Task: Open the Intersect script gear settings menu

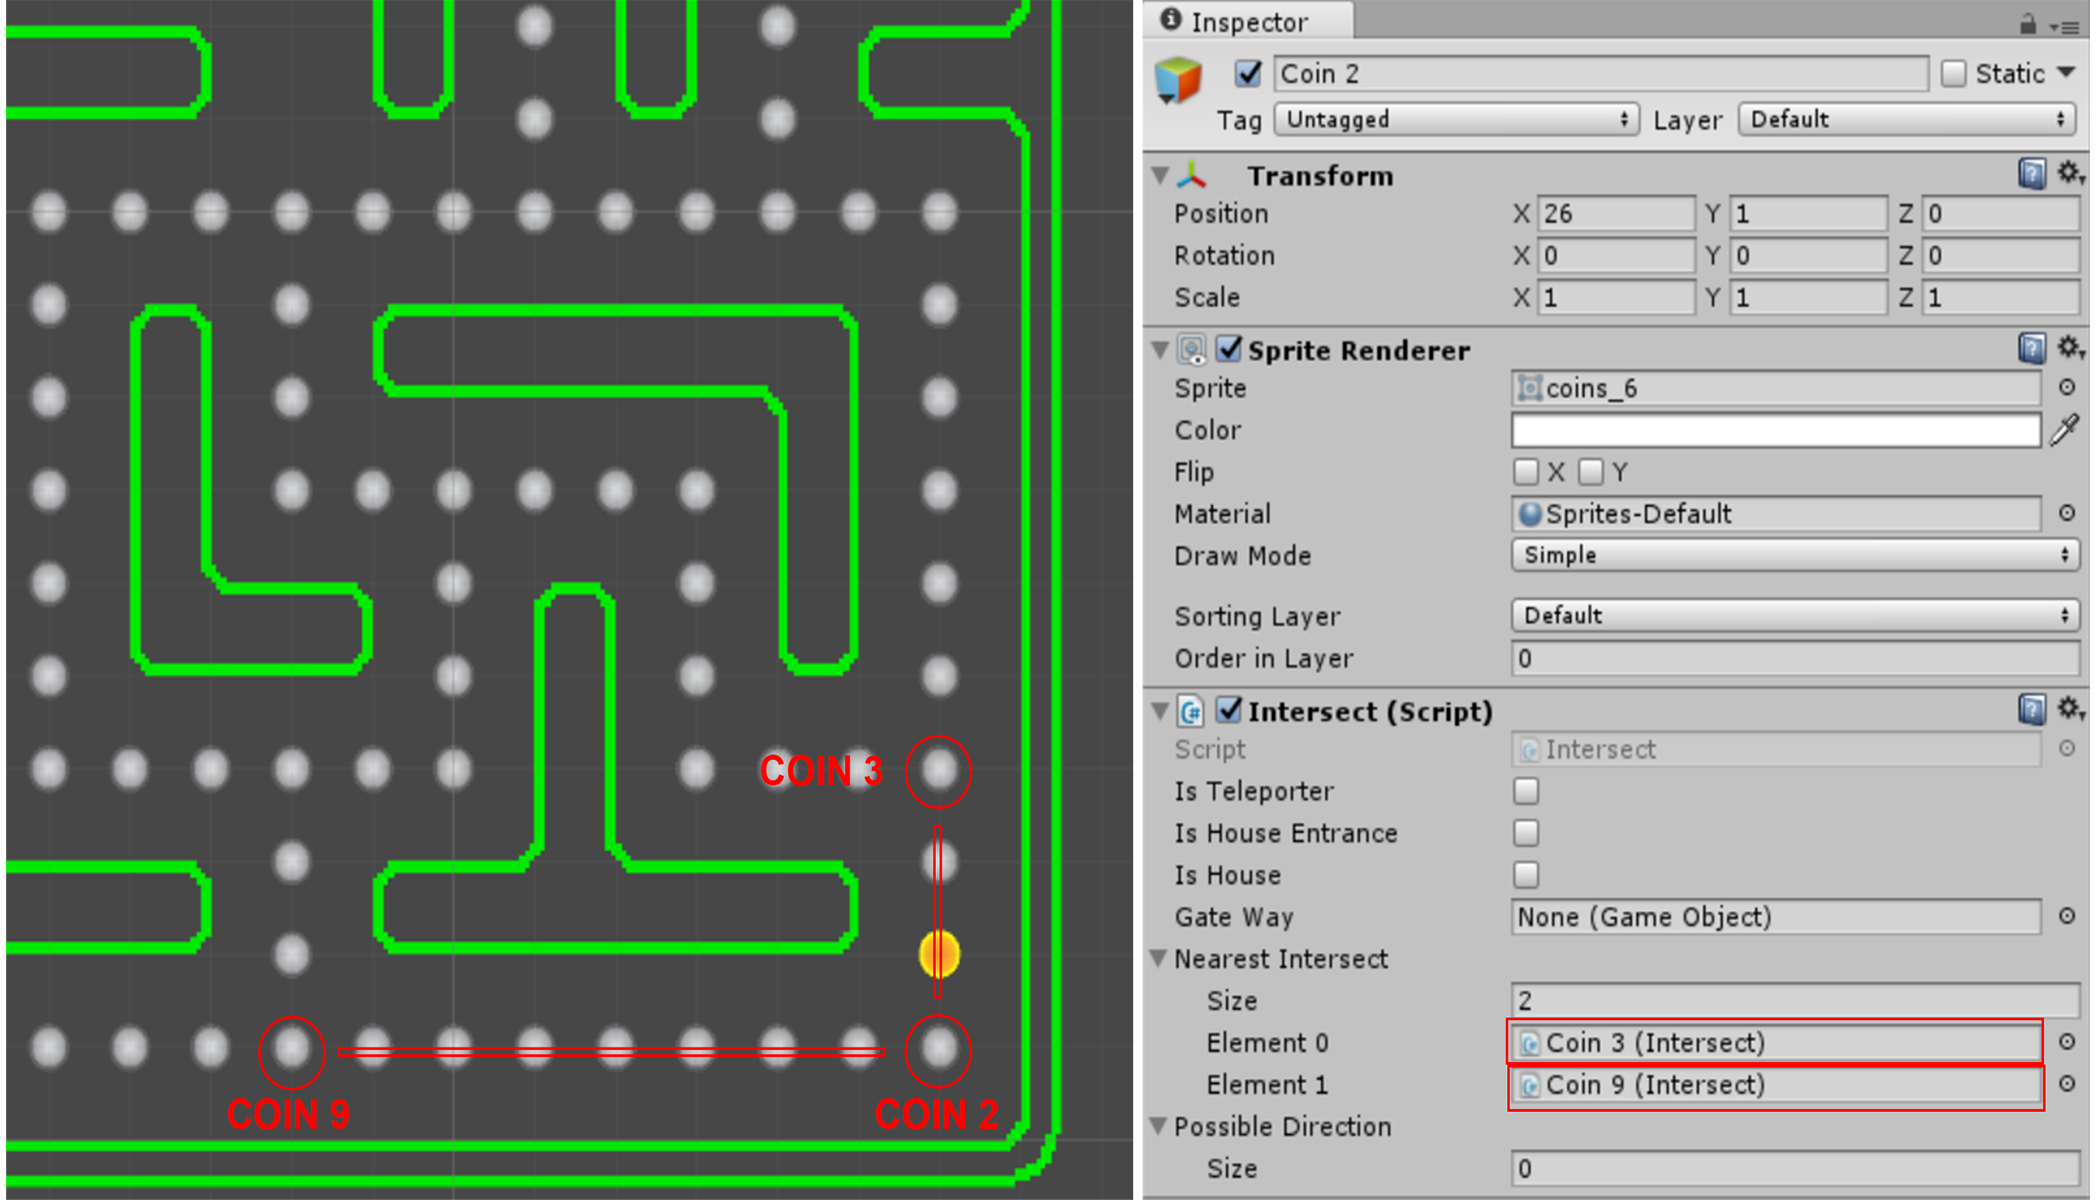Action: pos(2069,708)
